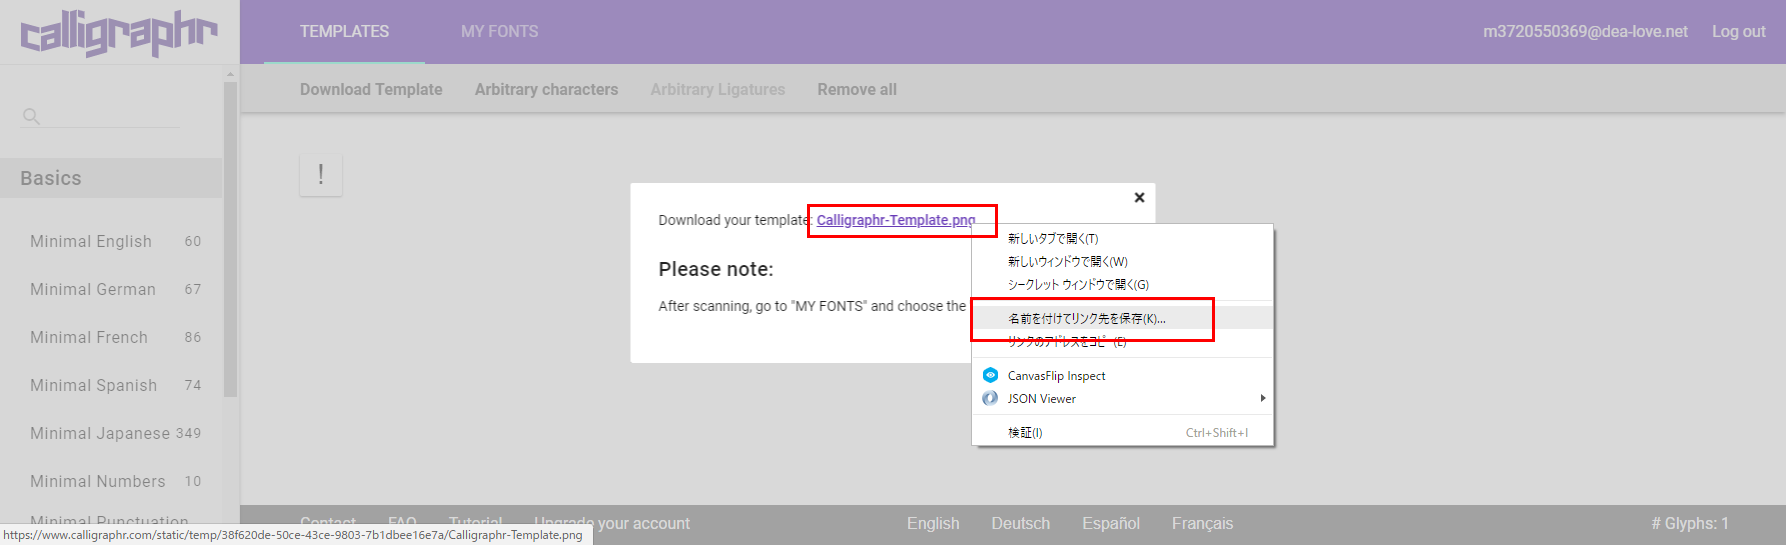Select open in new tab (新しいタブで開く)
1786x545 pixels.
click(1052, 239)
